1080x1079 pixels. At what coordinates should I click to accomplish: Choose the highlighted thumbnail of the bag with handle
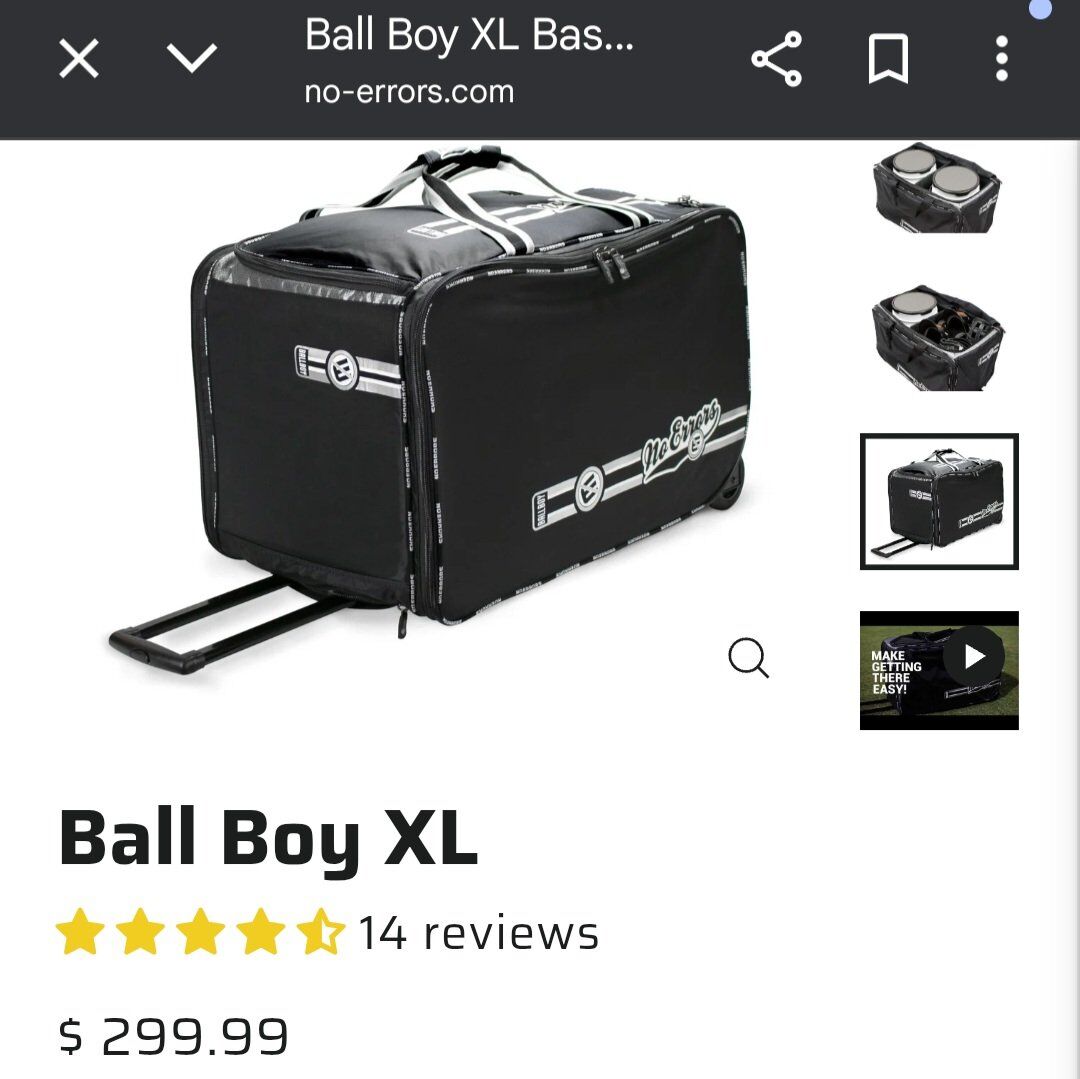[x=939, y=501]
